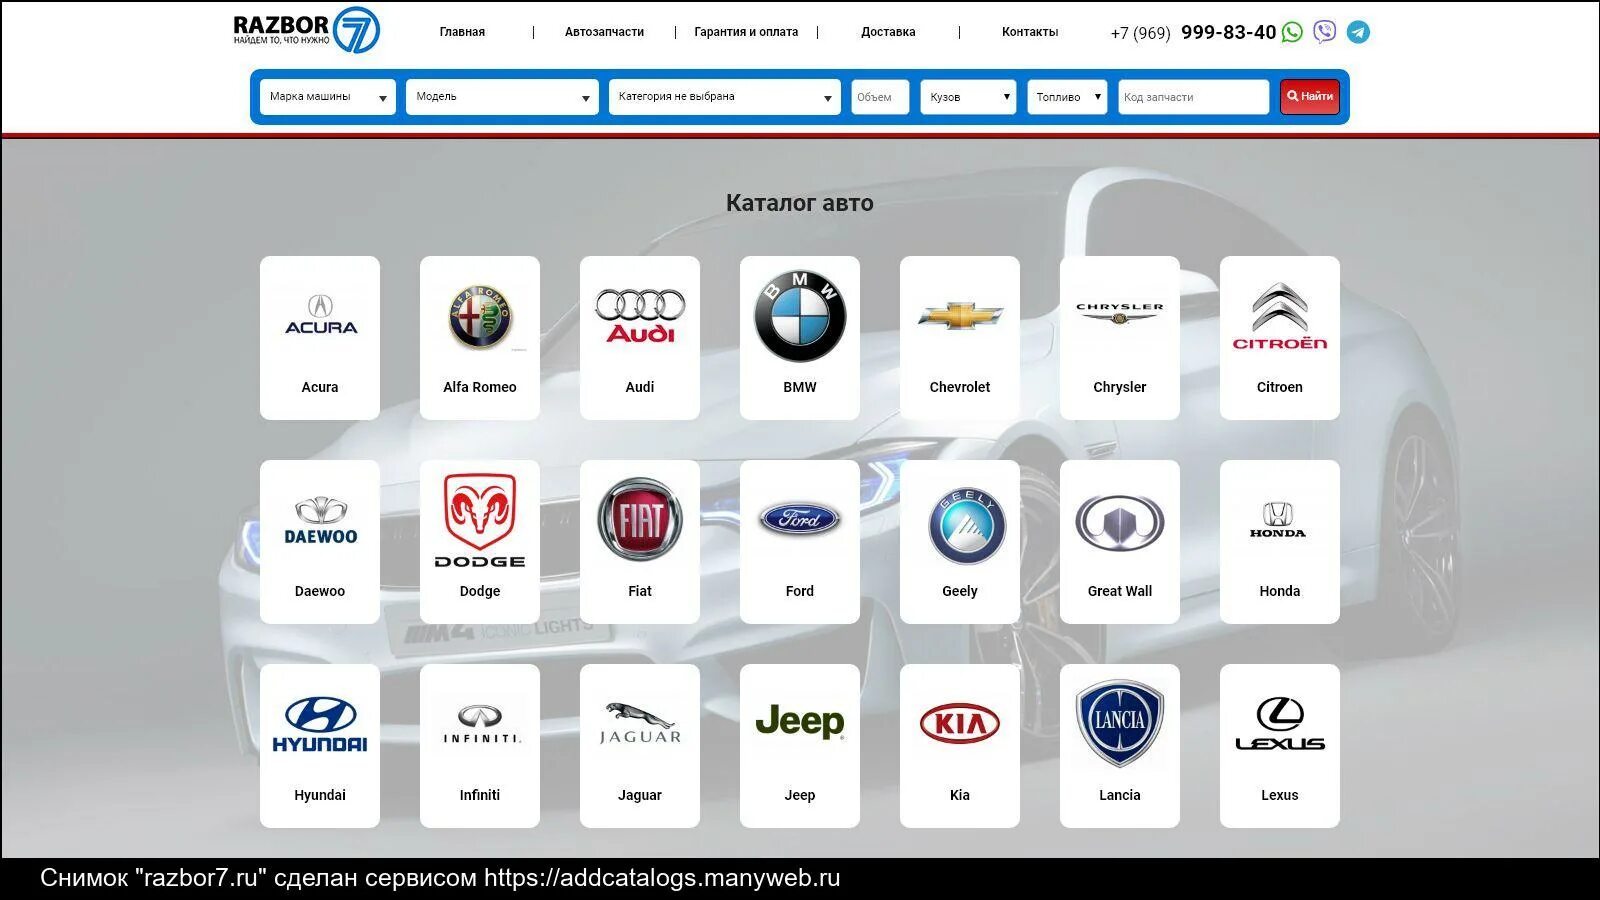1600x900 pixels.
Task: Open the Chevrolet bowtie logo card
Action: pos(960,337)
